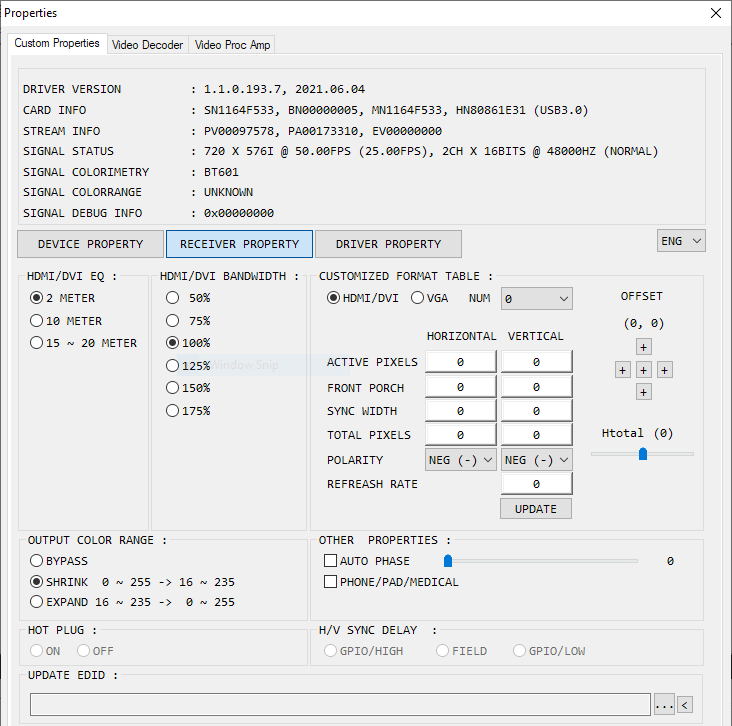Switch to the Video Decoder tab
This screenshot has width=732, height=726.
coord(147,45)
